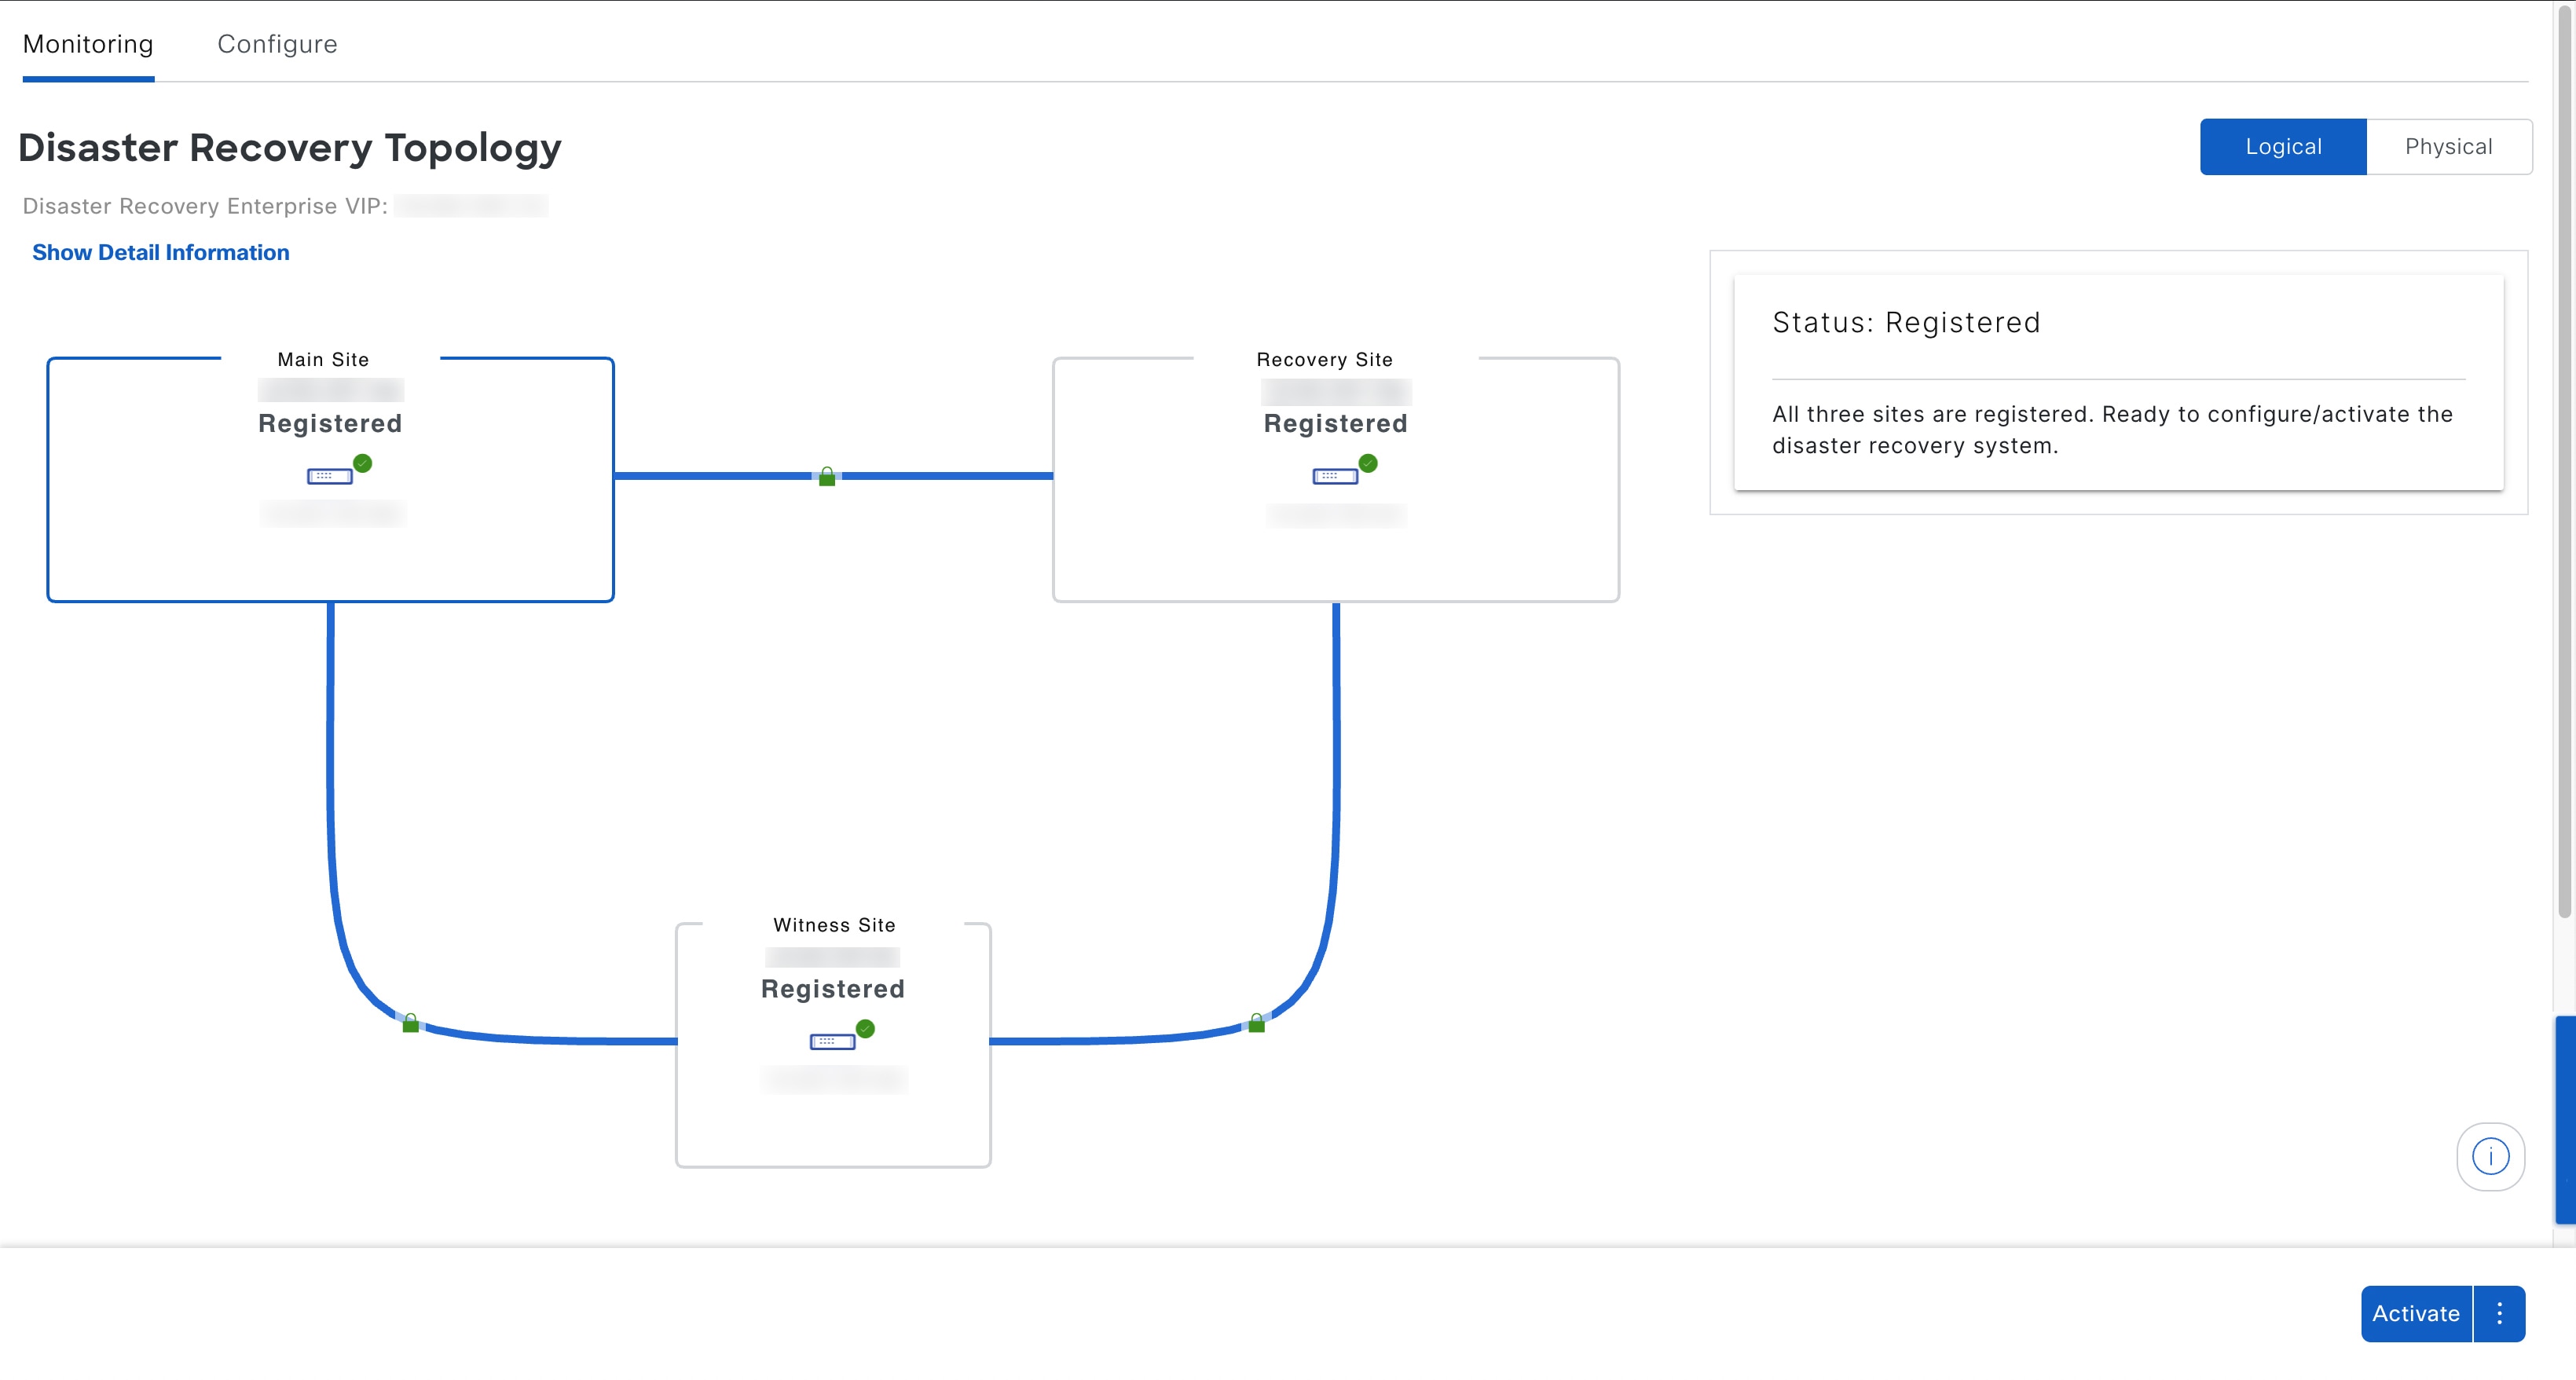Click lock icon on Main-Witness link
The width and height of the screenshot is (2576, 1380).
tap(410, 1023)
